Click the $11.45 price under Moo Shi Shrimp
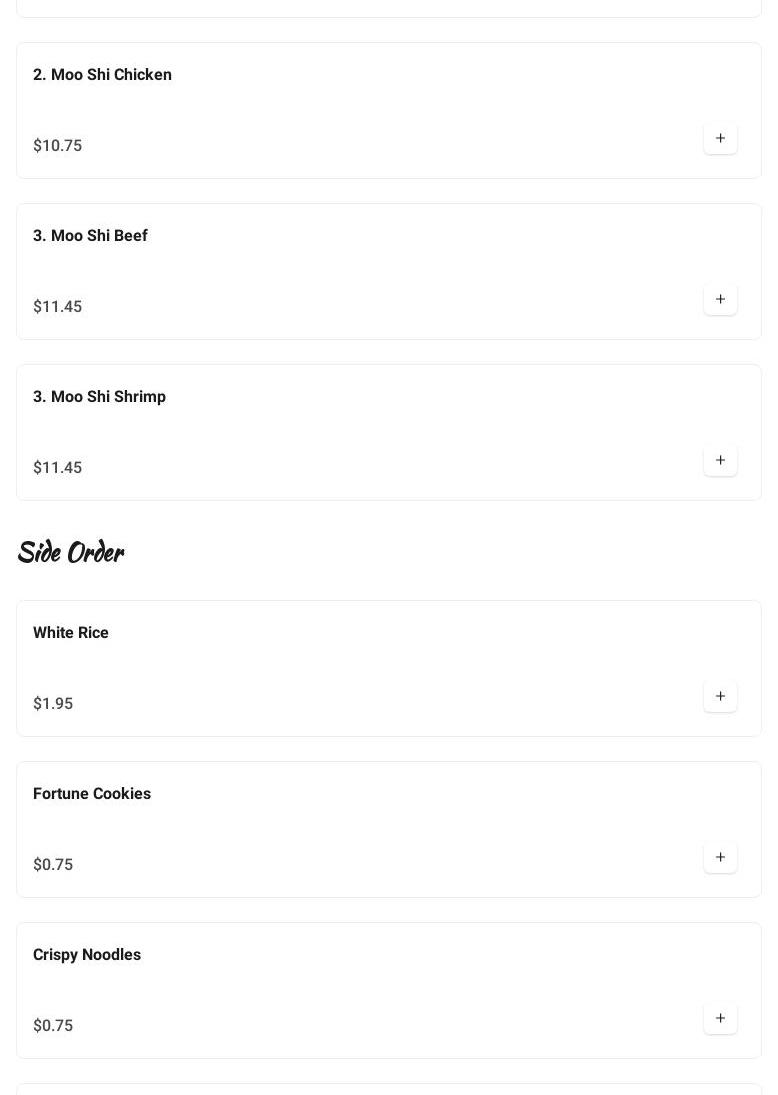Image resolution: width=778 pixels, height=1095 pixels. click(x=57, y=468)
